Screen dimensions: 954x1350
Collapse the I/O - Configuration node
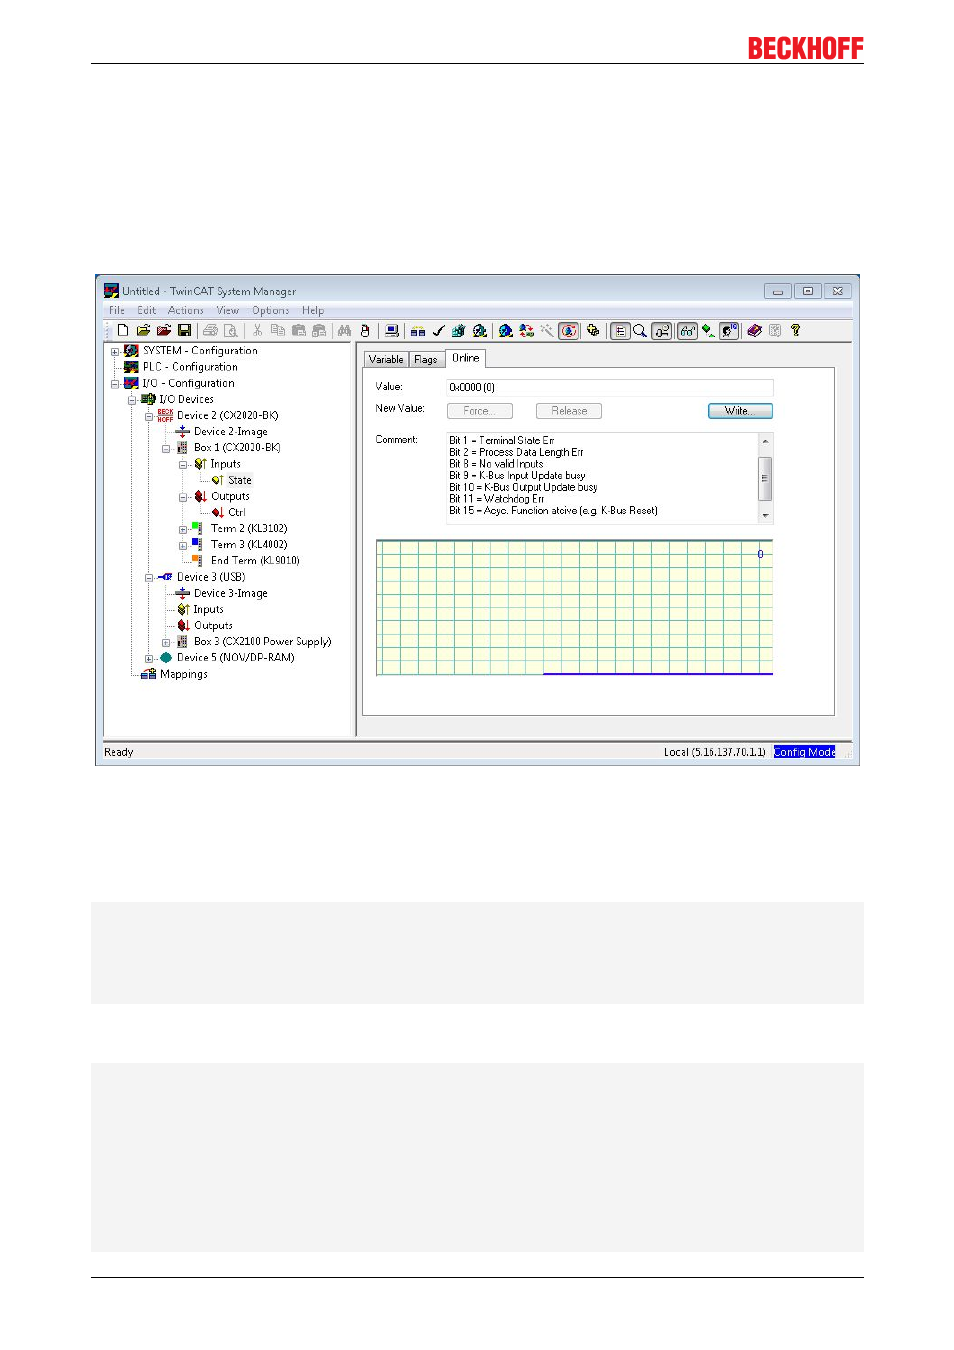pos(115,384)
